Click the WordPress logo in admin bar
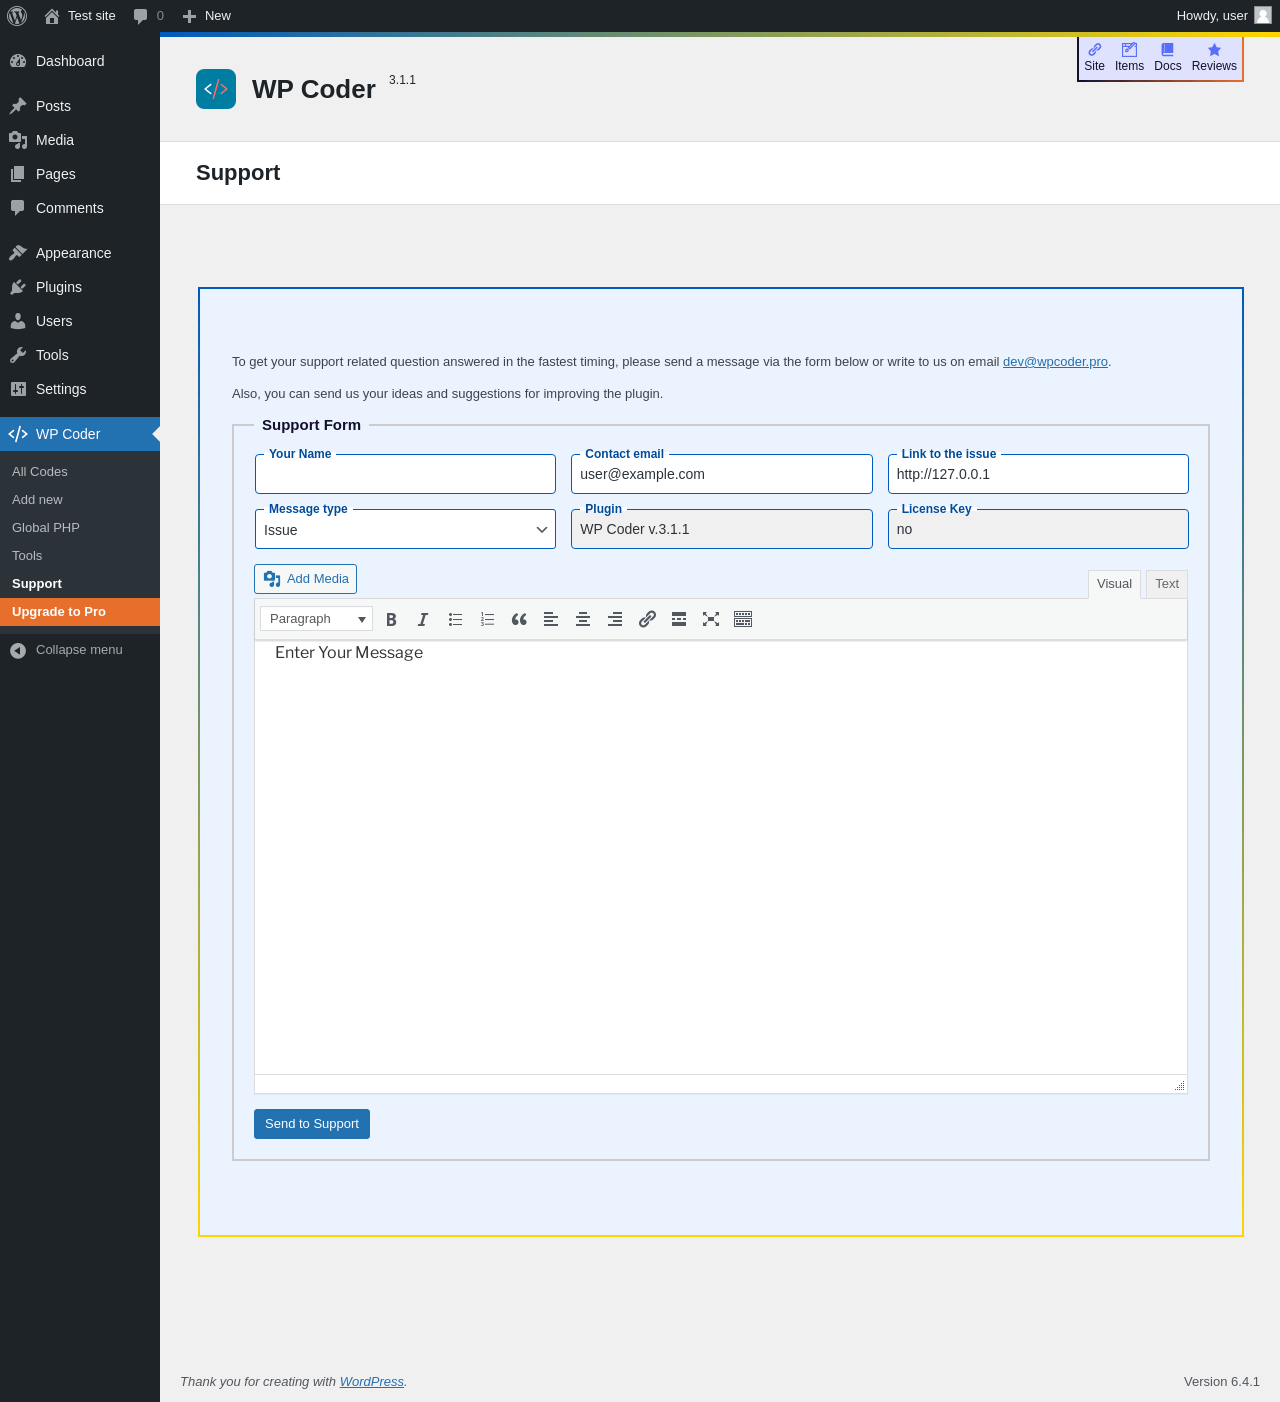The width and height of the screenshot is (1280, 1402). click(17, 16)
